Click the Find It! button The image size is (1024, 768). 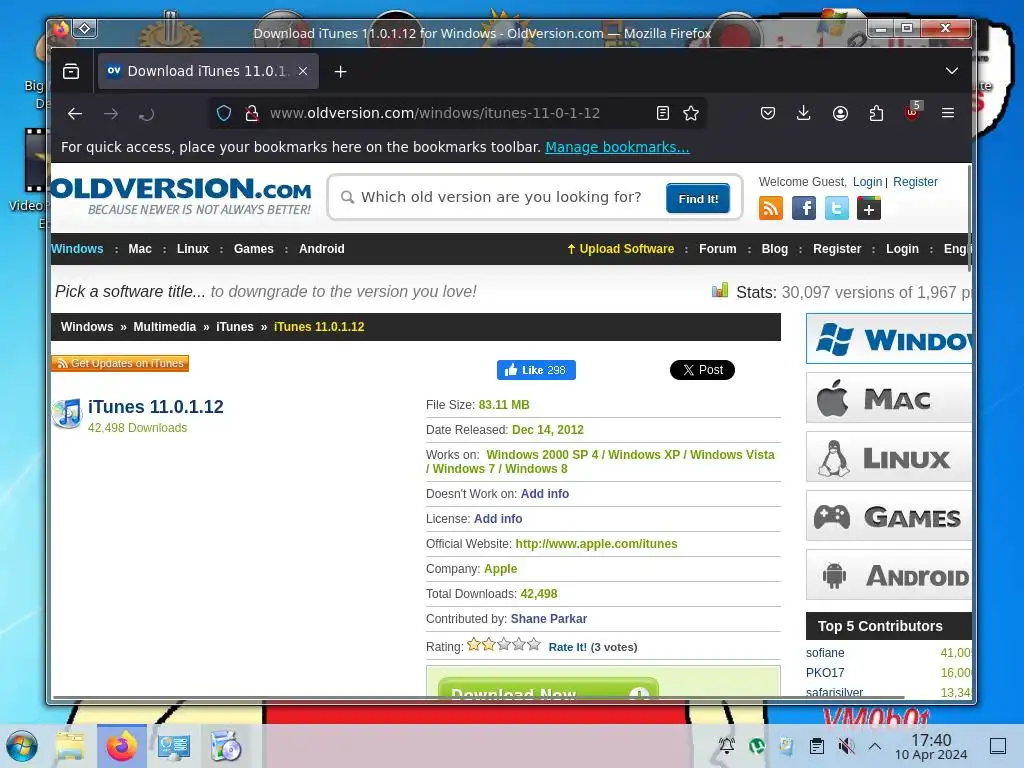pos(698,199)
